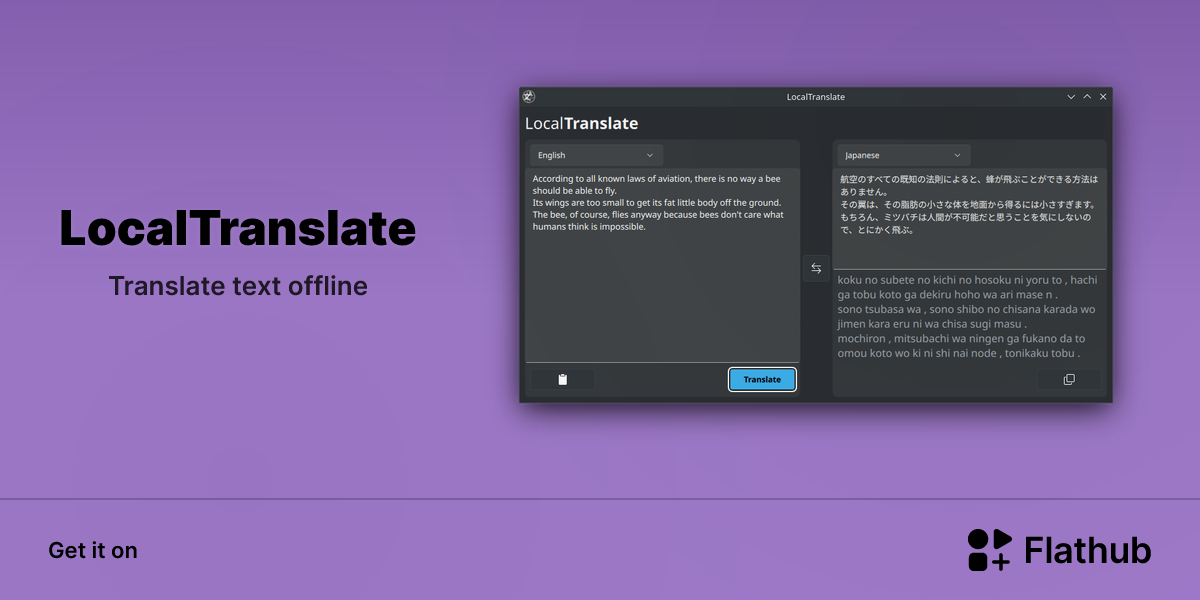Viewport: 1200px width, 600px height.
Task: Click the large LocalTranslate banner title
Action: pyautogui.click(x=238, y=229)
